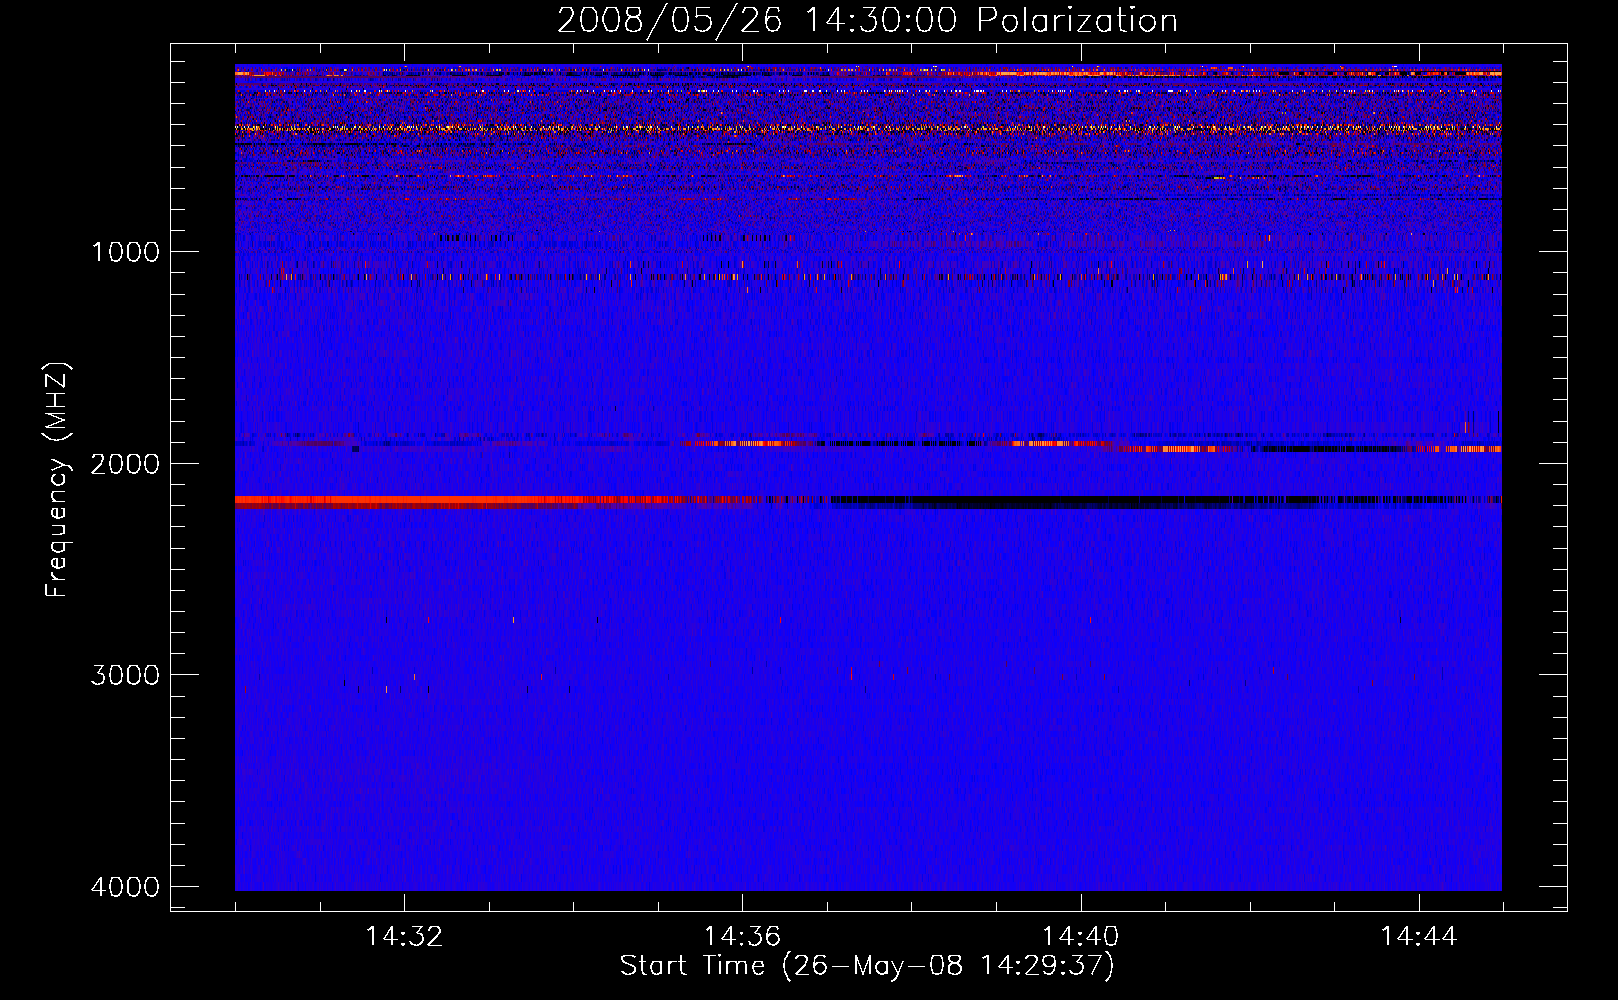The height and width of the screenshot is (1000, 1618).
Task: Click the orange-yellow noisy band near 400 MHz
Action: pyautogui.click(x=868, y=128)
